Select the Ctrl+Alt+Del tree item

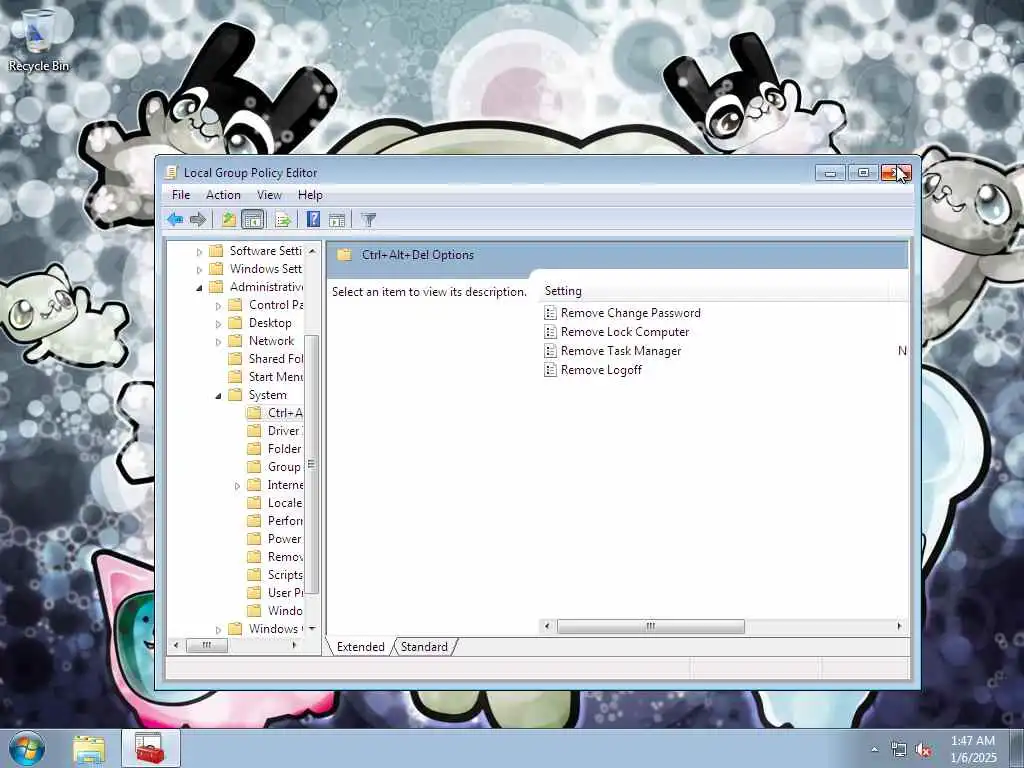pos(275,413)
